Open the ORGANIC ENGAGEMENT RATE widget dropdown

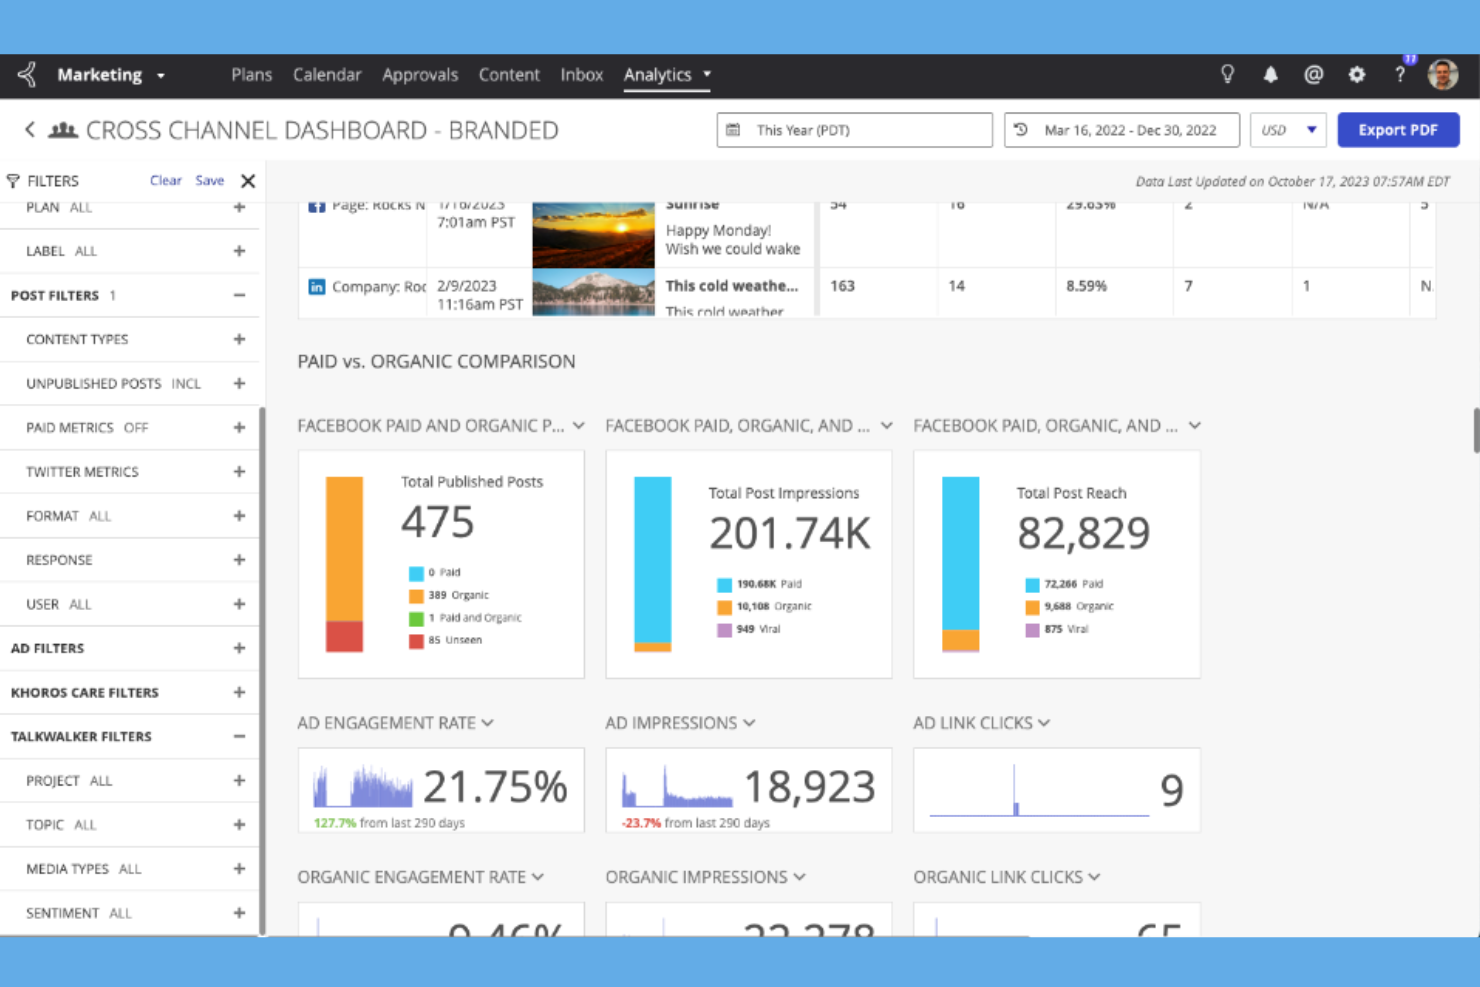tap(538, 877)
